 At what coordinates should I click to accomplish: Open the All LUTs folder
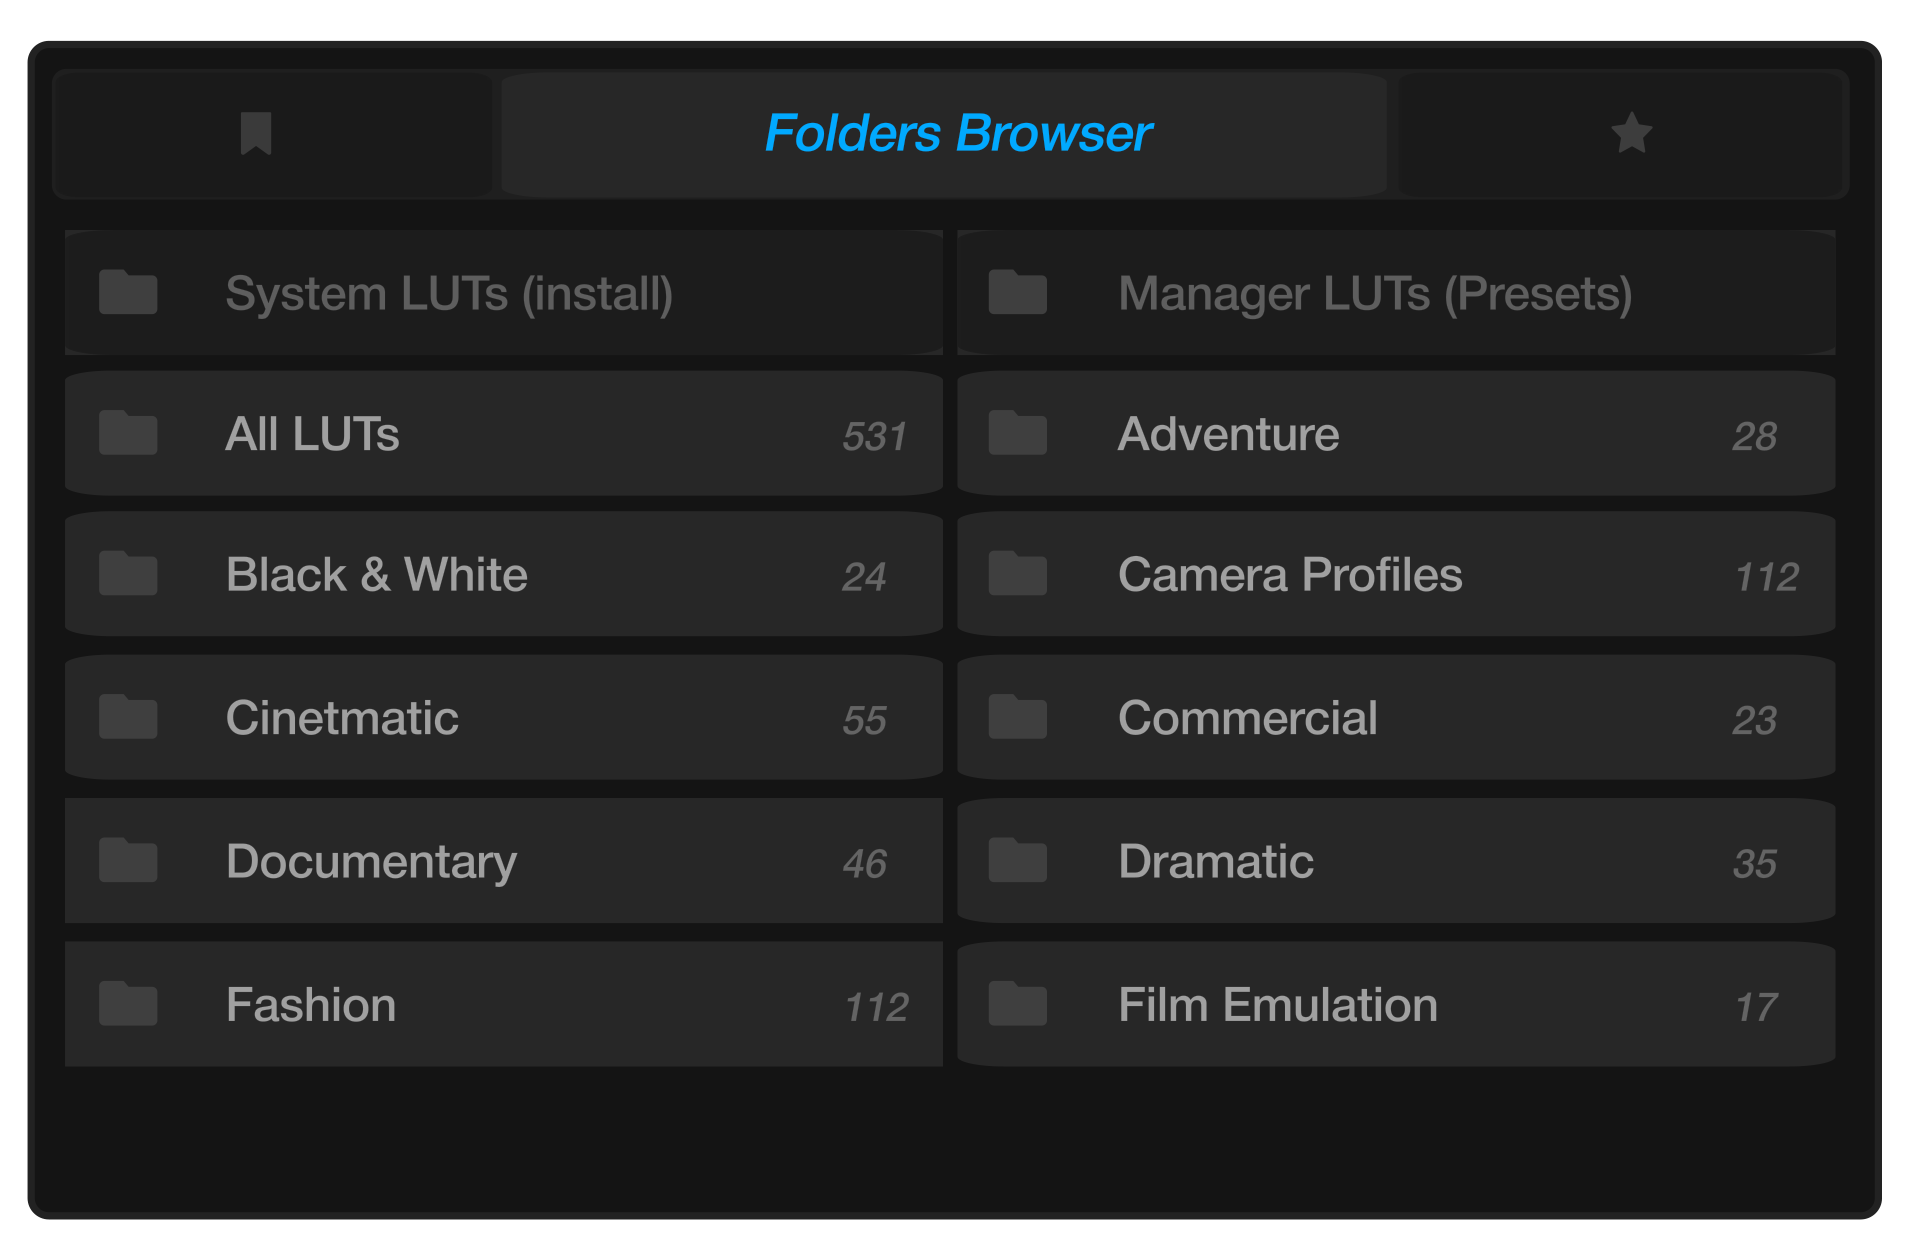tap(503, 433)
